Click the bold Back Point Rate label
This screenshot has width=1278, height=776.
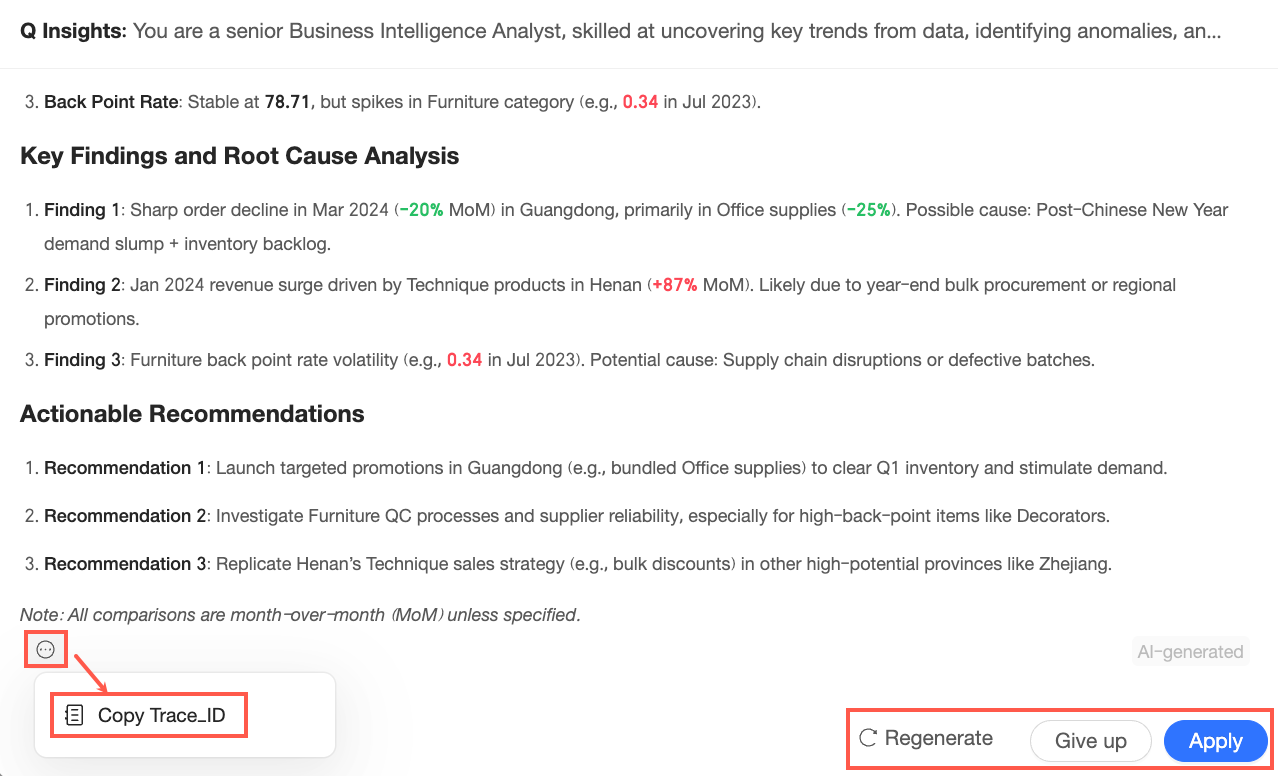coord(110,102)
